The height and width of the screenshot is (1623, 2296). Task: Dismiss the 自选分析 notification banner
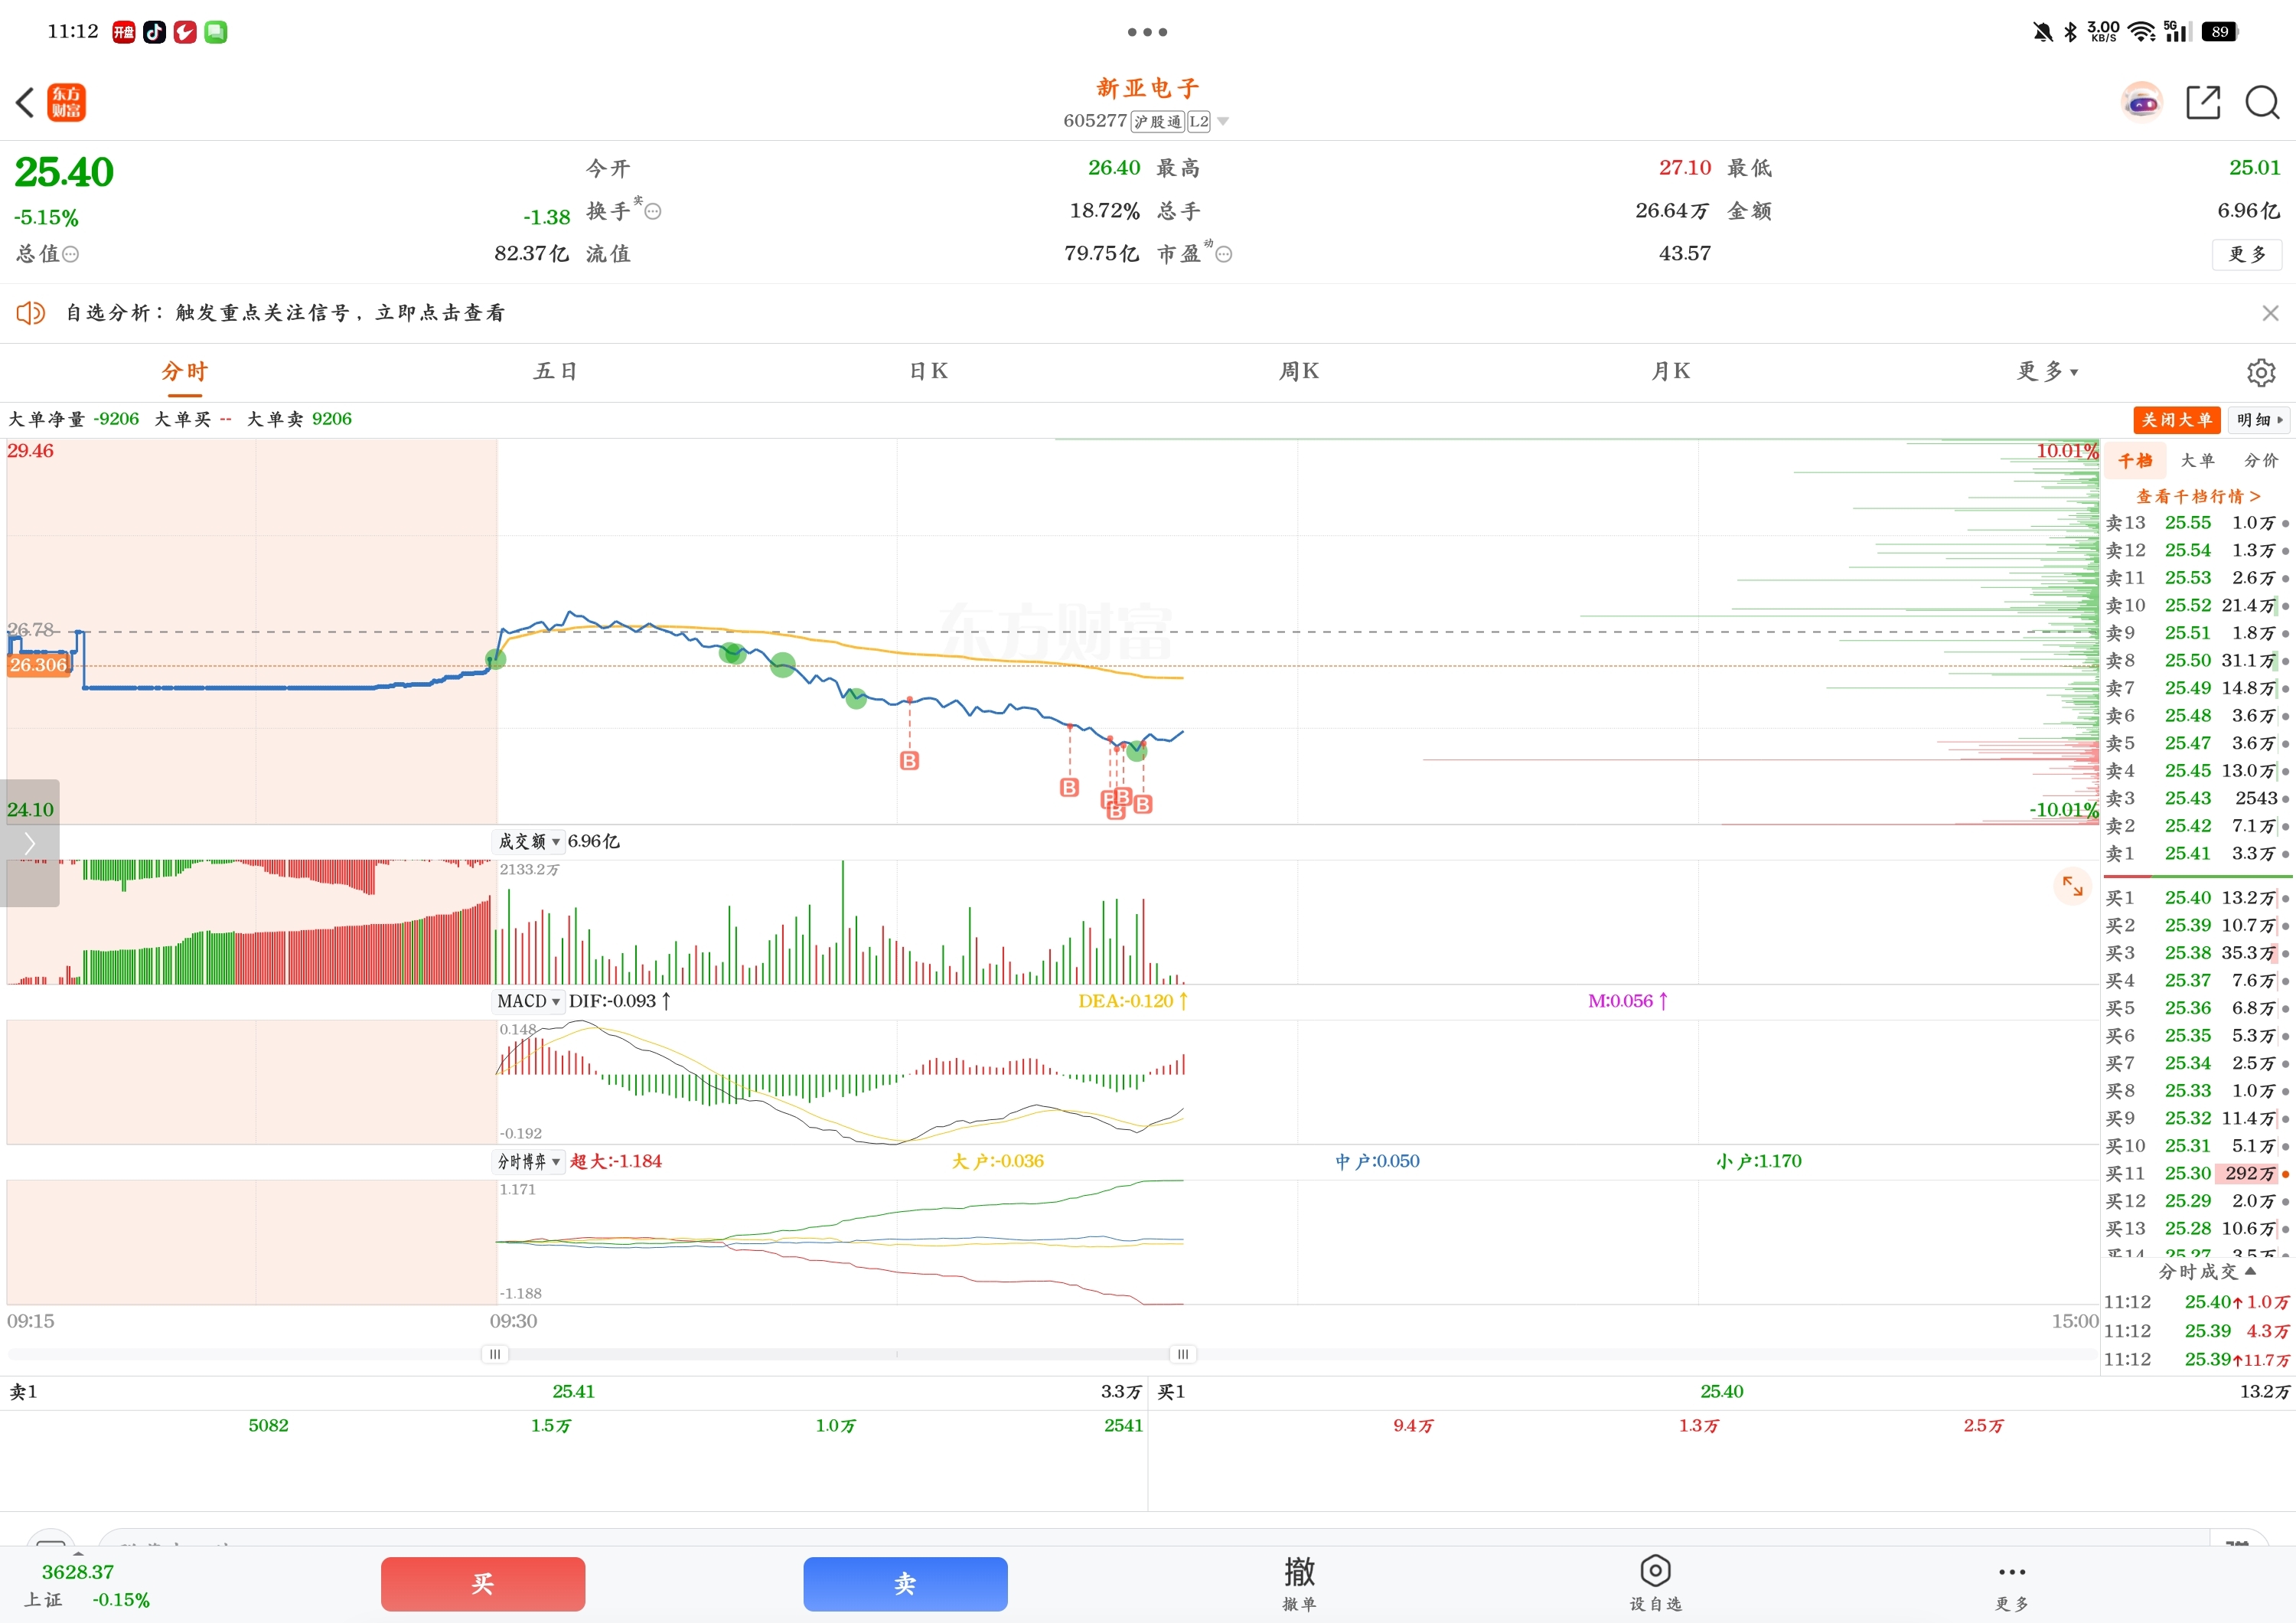[2270, 313]
